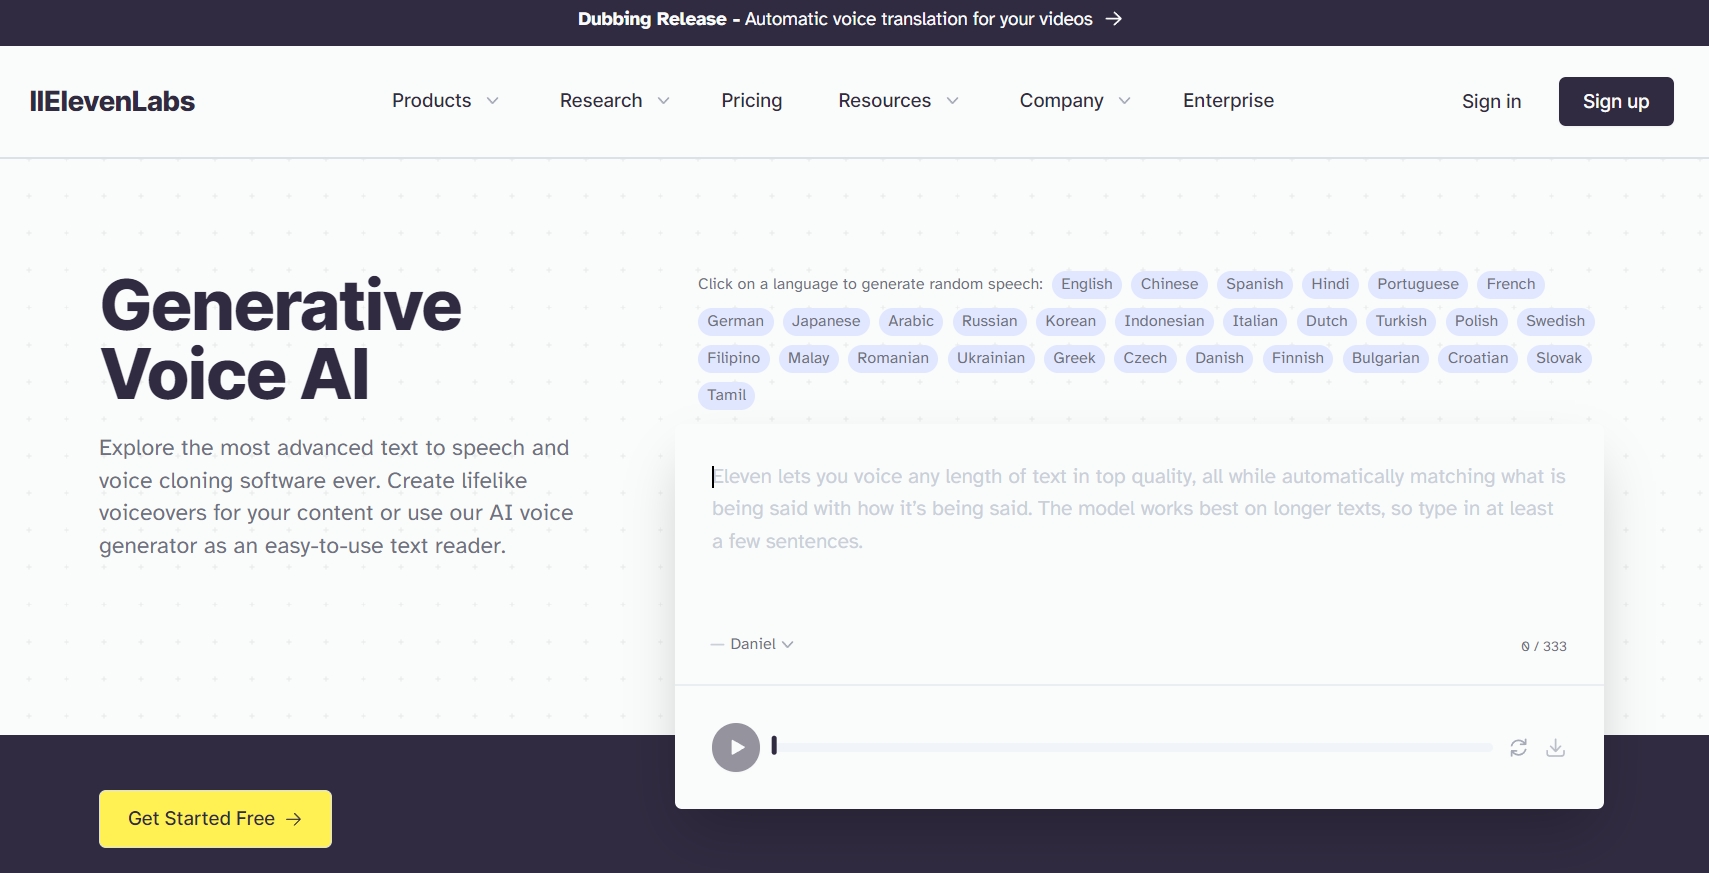Generate speech in Arabic
The height and width of the screenshot is (873, 1709).
(x=911, y=321)
